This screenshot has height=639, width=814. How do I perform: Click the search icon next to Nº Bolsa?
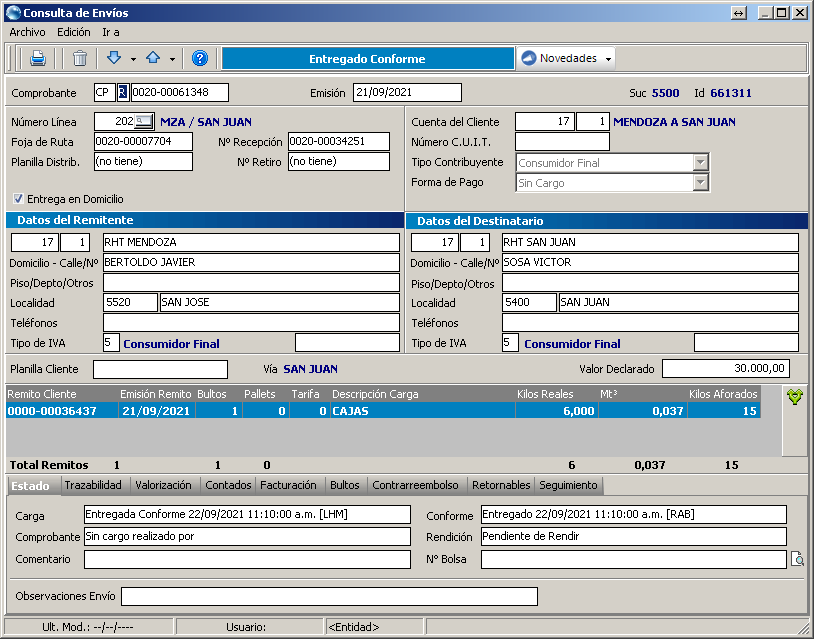tap(797, 559)
